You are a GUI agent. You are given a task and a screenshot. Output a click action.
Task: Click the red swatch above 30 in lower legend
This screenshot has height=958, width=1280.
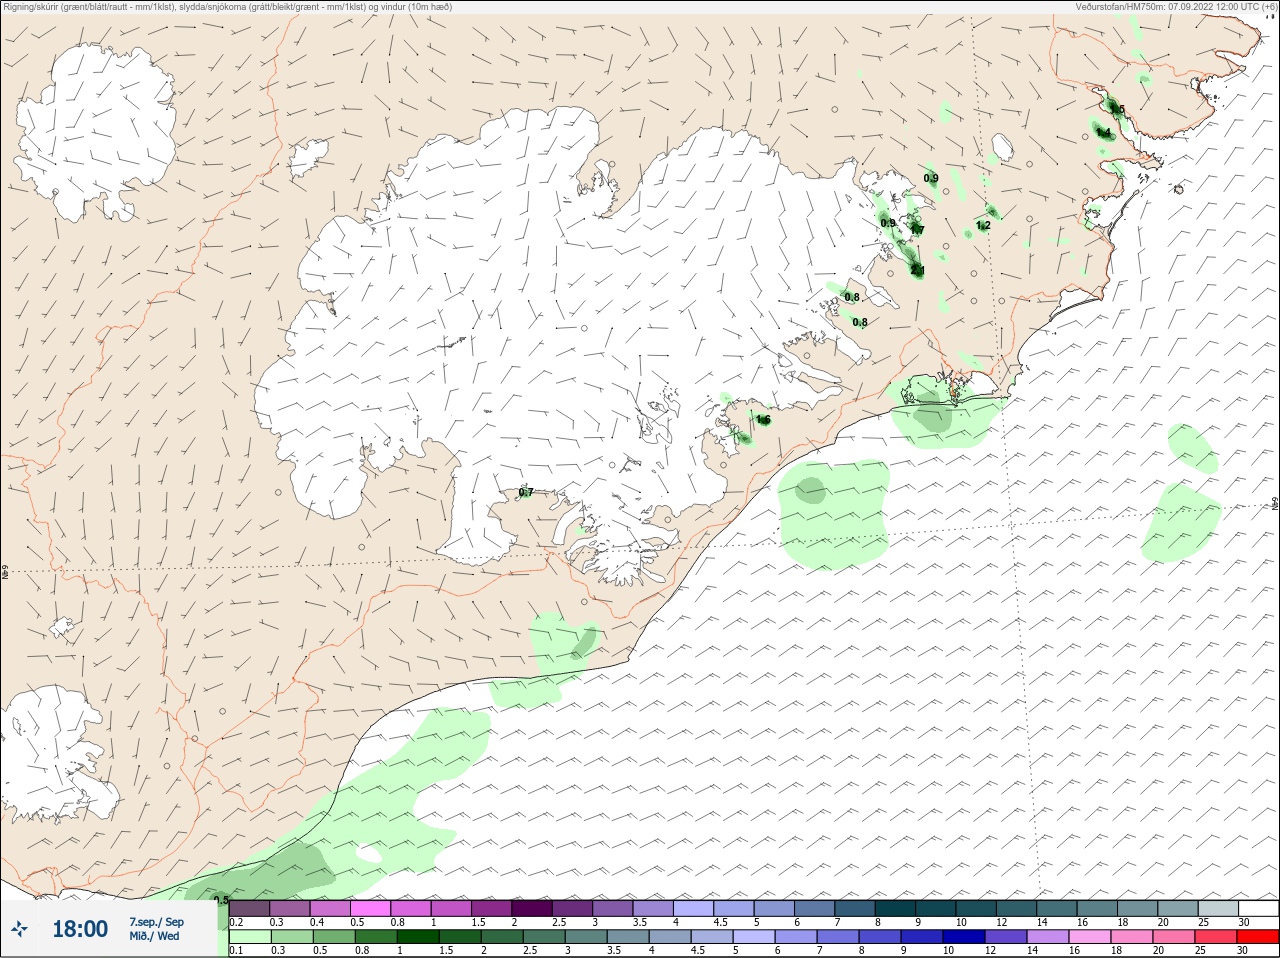(1258, 937)
